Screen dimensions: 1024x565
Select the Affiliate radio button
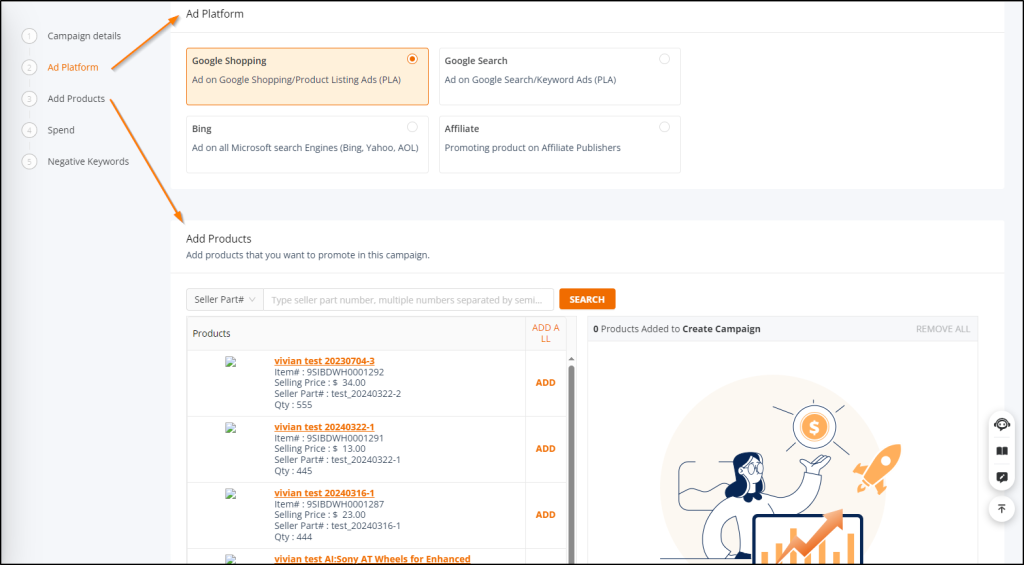tap(664, 127)
